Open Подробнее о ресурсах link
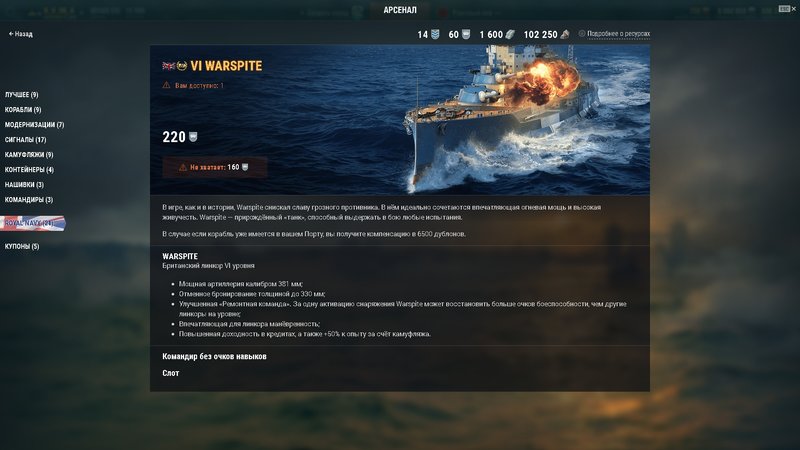 click(618, 34)
